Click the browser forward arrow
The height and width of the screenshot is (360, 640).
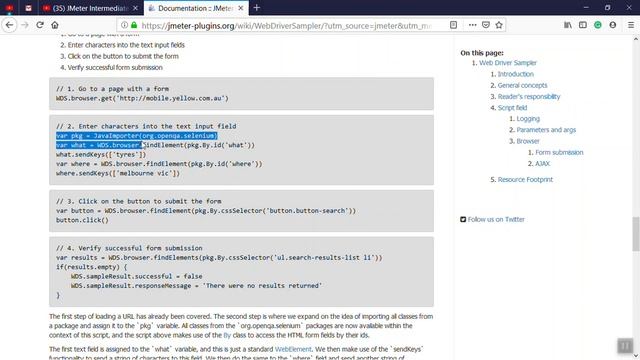(25, 25)
